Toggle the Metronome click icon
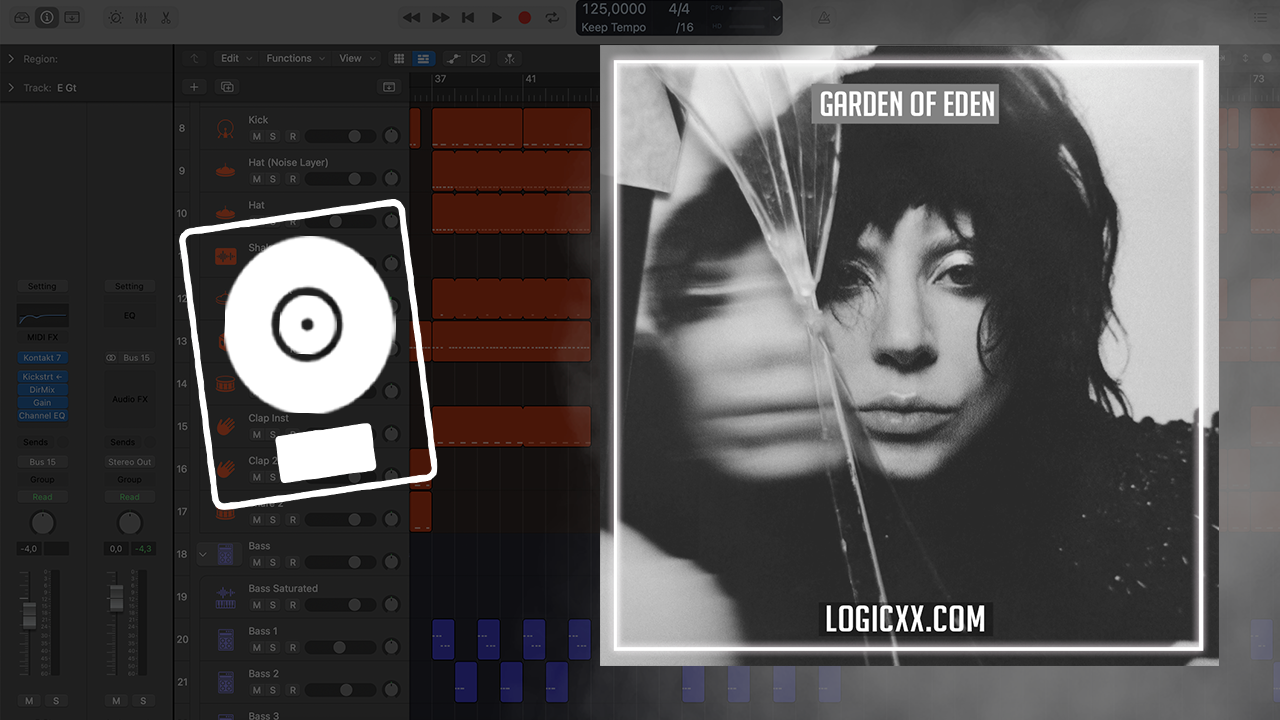The width and height of the screenshot is (1280, 720). click(824, 18)
